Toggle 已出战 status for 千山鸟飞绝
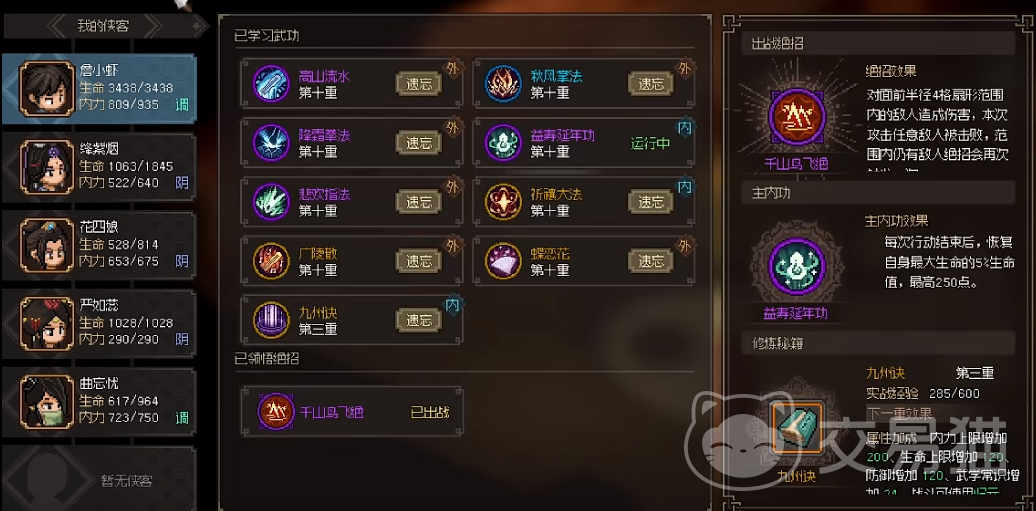The width and height of the screenshot is (1036, 511). click(430, 413)
